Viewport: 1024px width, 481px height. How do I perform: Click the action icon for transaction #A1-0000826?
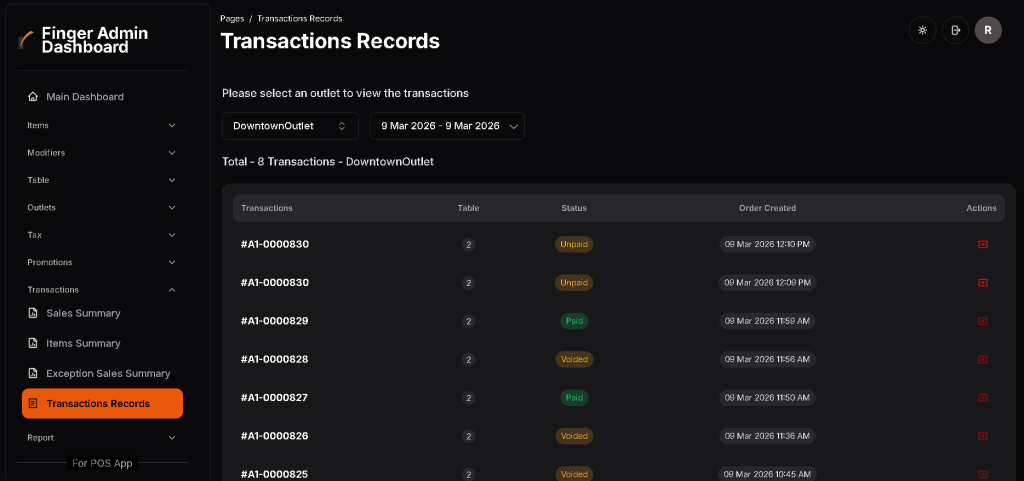coord(982,436)
